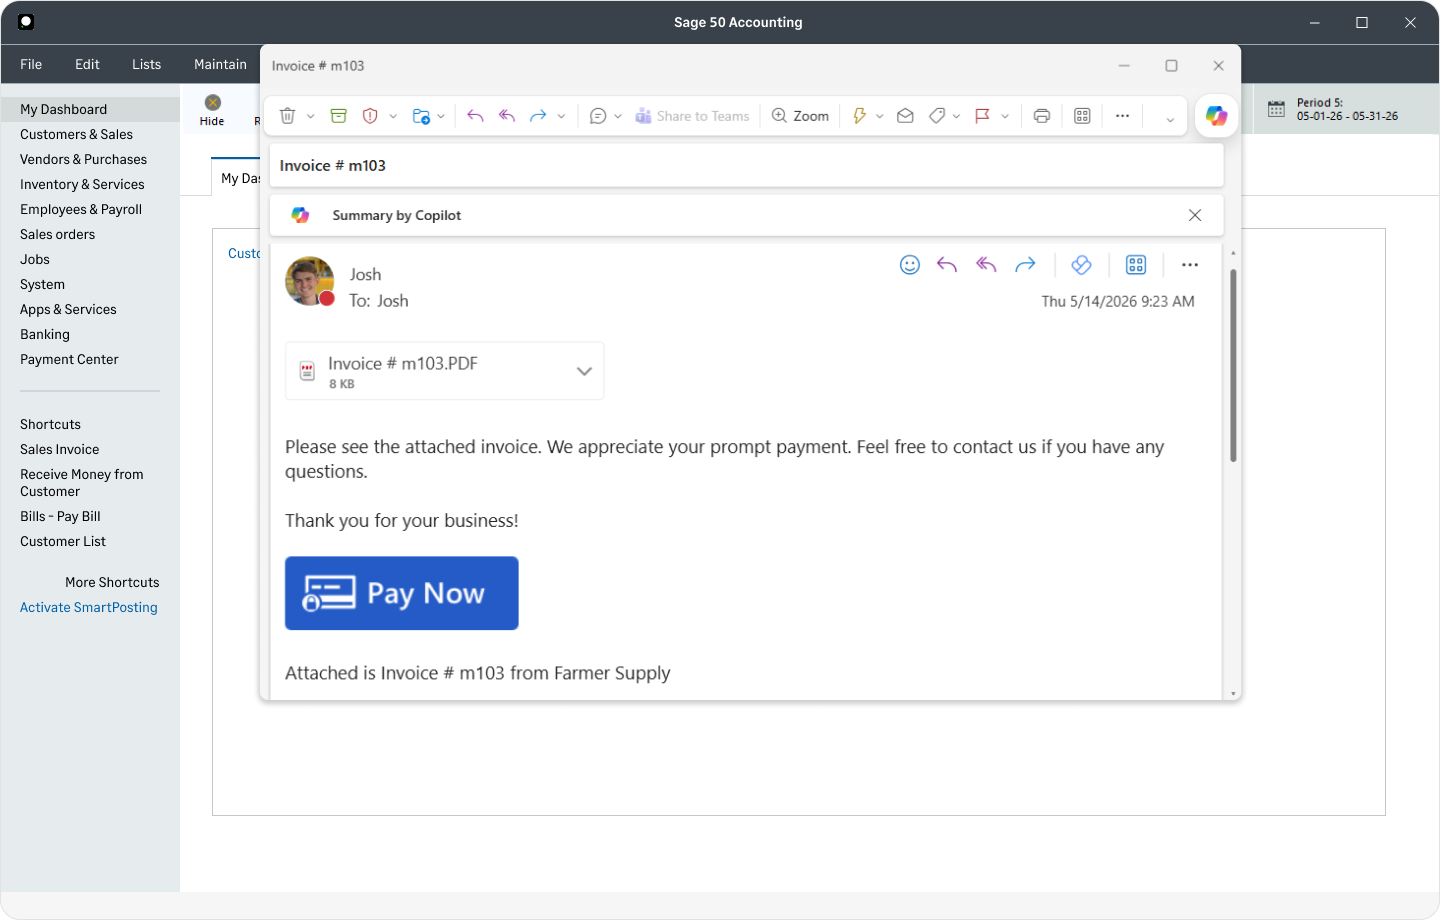The height and width of the screenshot is (920, 1440).
Task: Print the email using the printer icon
Action: coord(1042,116)
